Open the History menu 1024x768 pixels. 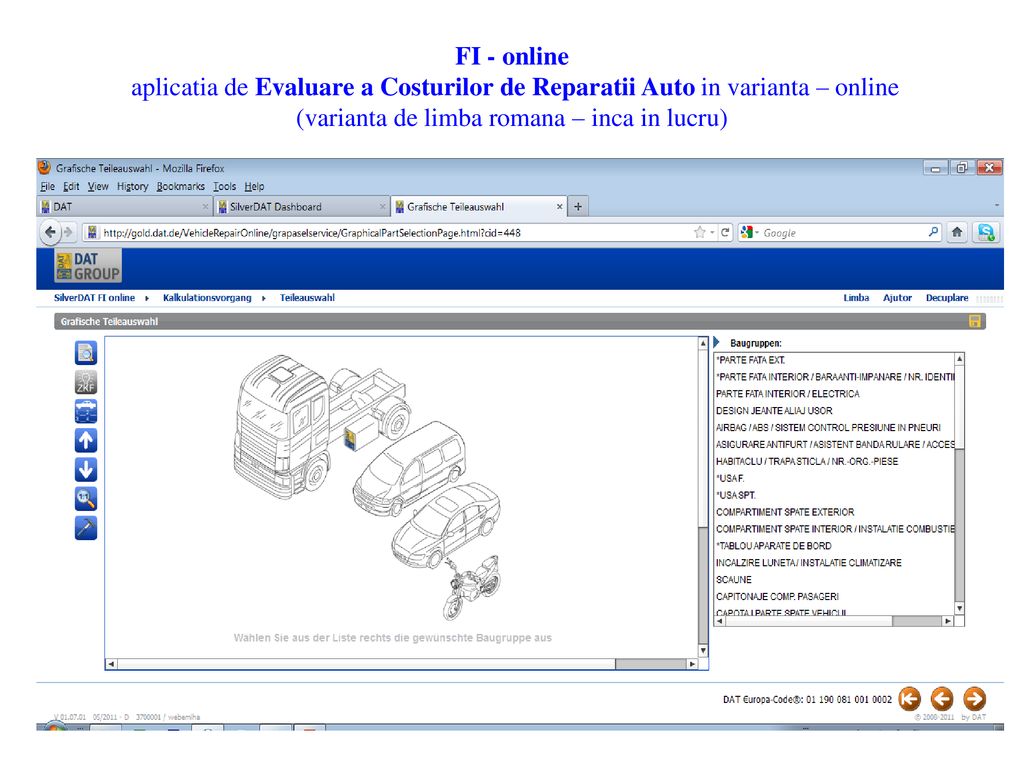pyautogui.click(x=133, y=186)
